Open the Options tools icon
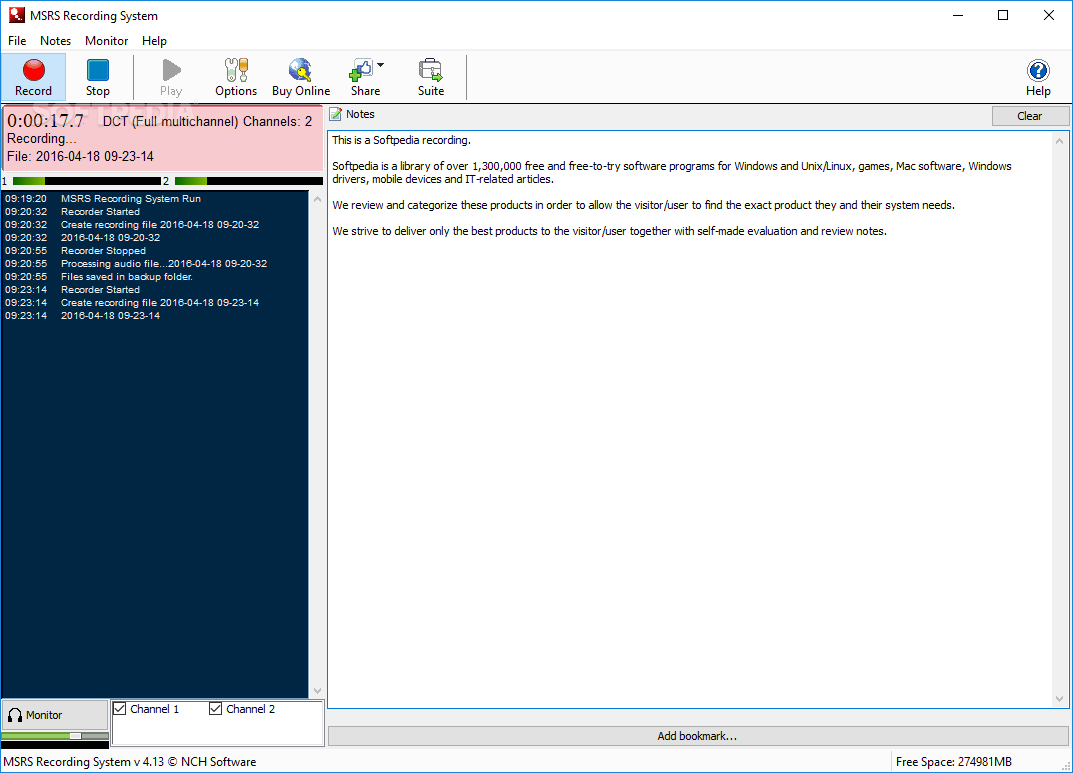Screen dimensions: 1073x773 [x=236, y=77]
